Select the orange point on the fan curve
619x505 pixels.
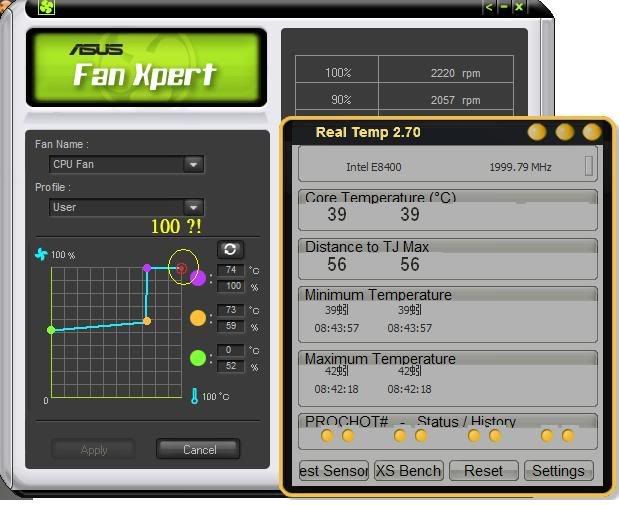coord(147,321)
